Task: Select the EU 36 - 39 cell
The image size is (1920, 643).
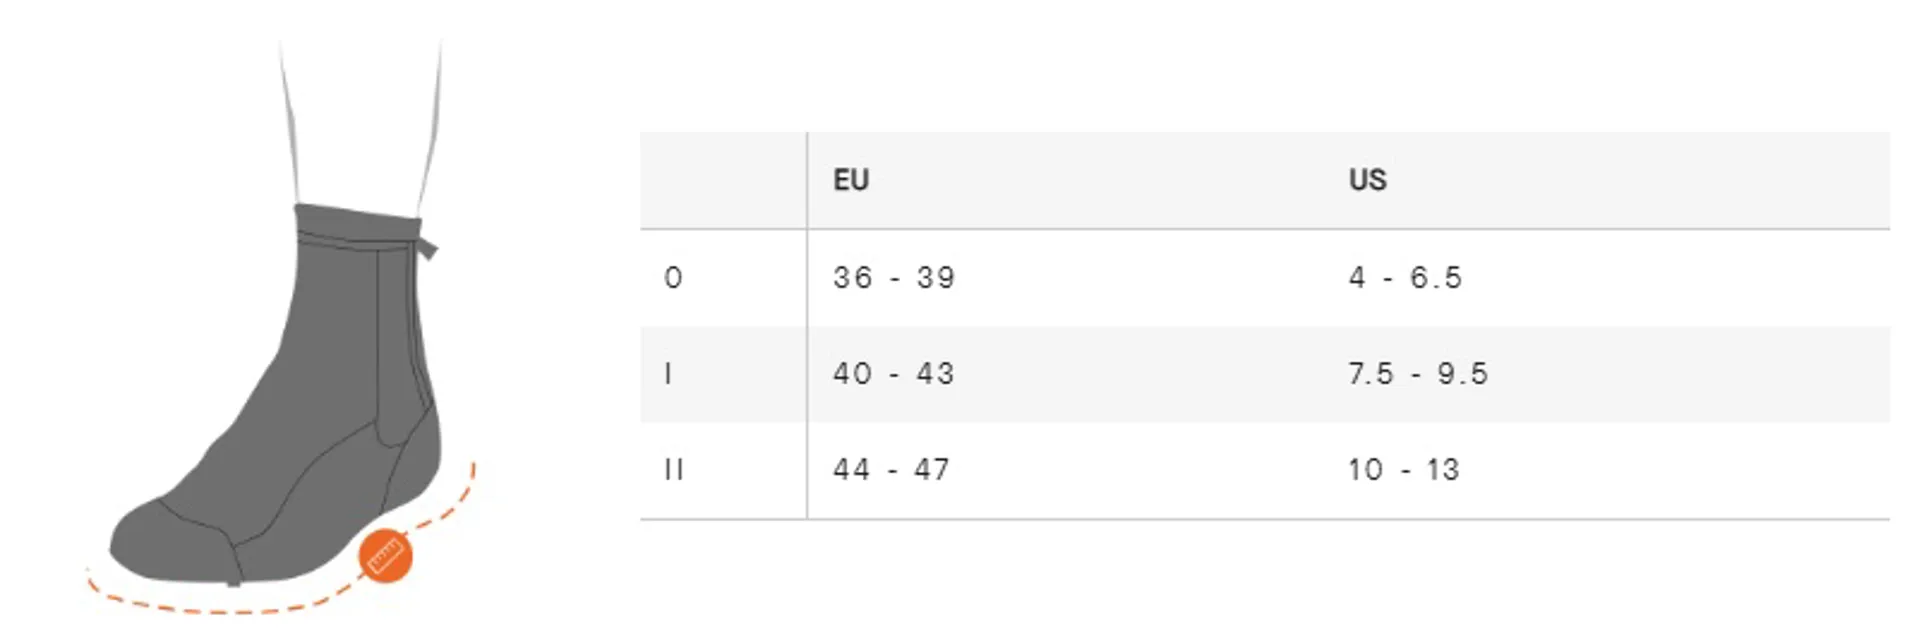Action: [894, 277]
